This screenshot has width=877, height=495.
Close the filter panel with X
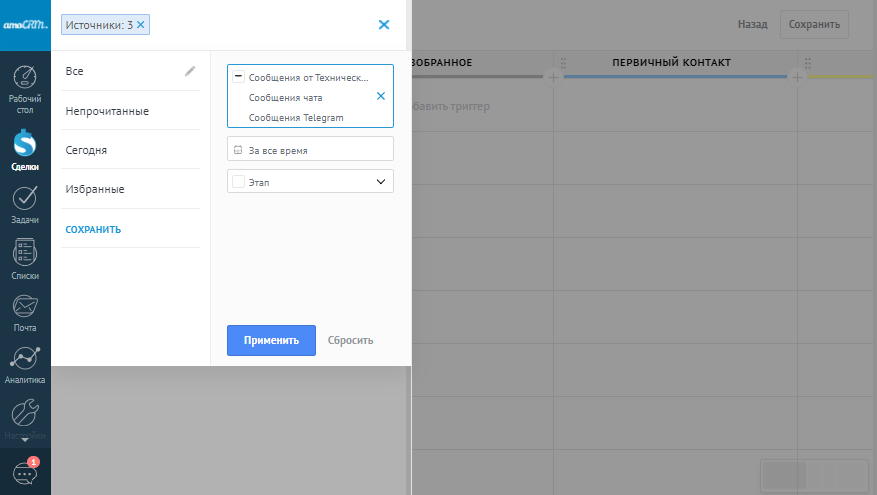point(384,25)
